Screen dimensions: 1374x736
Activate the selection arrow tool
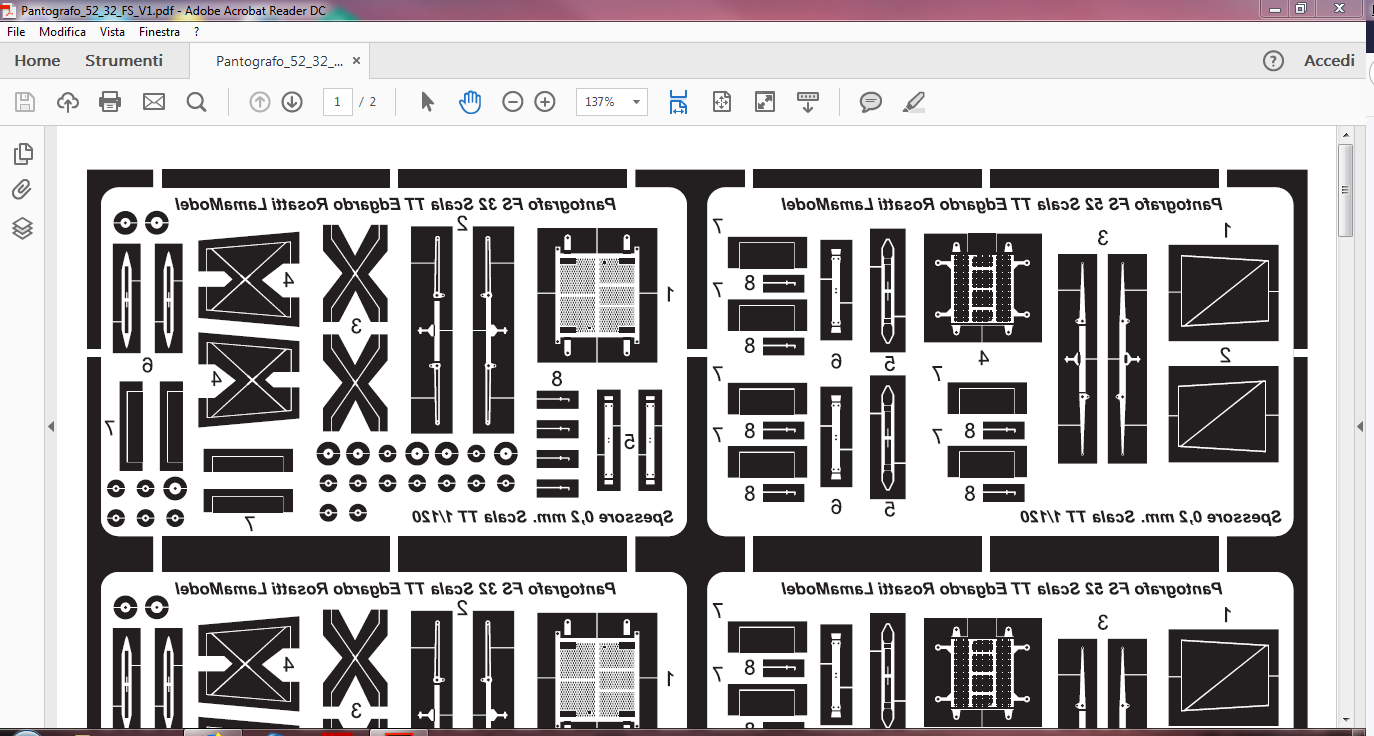[428, 102]
